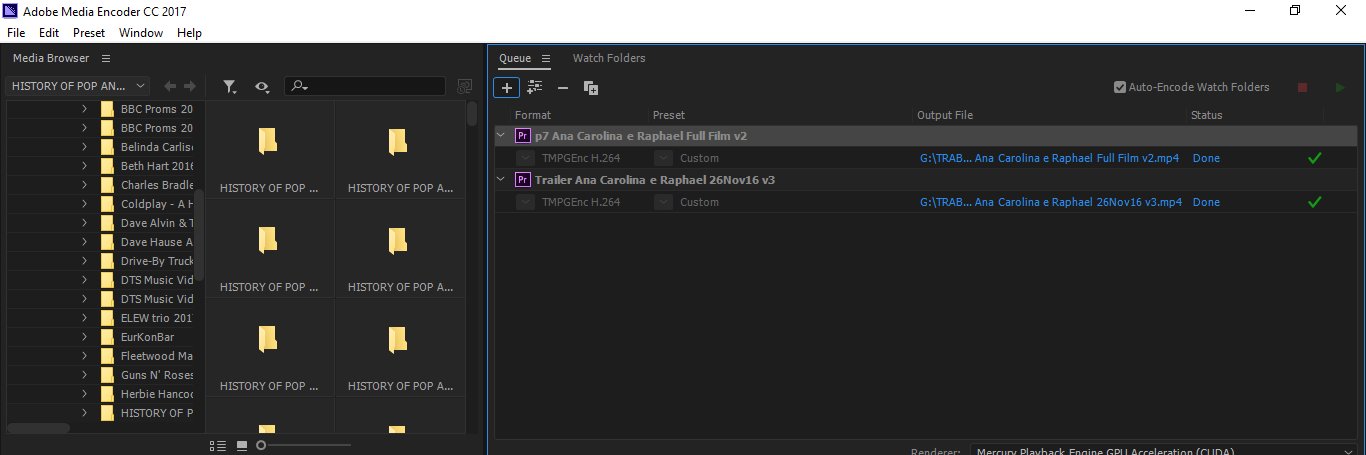1366x455 pixels.
Task: Click the EurKonBar folder icon
Action: tap(107, 337)
